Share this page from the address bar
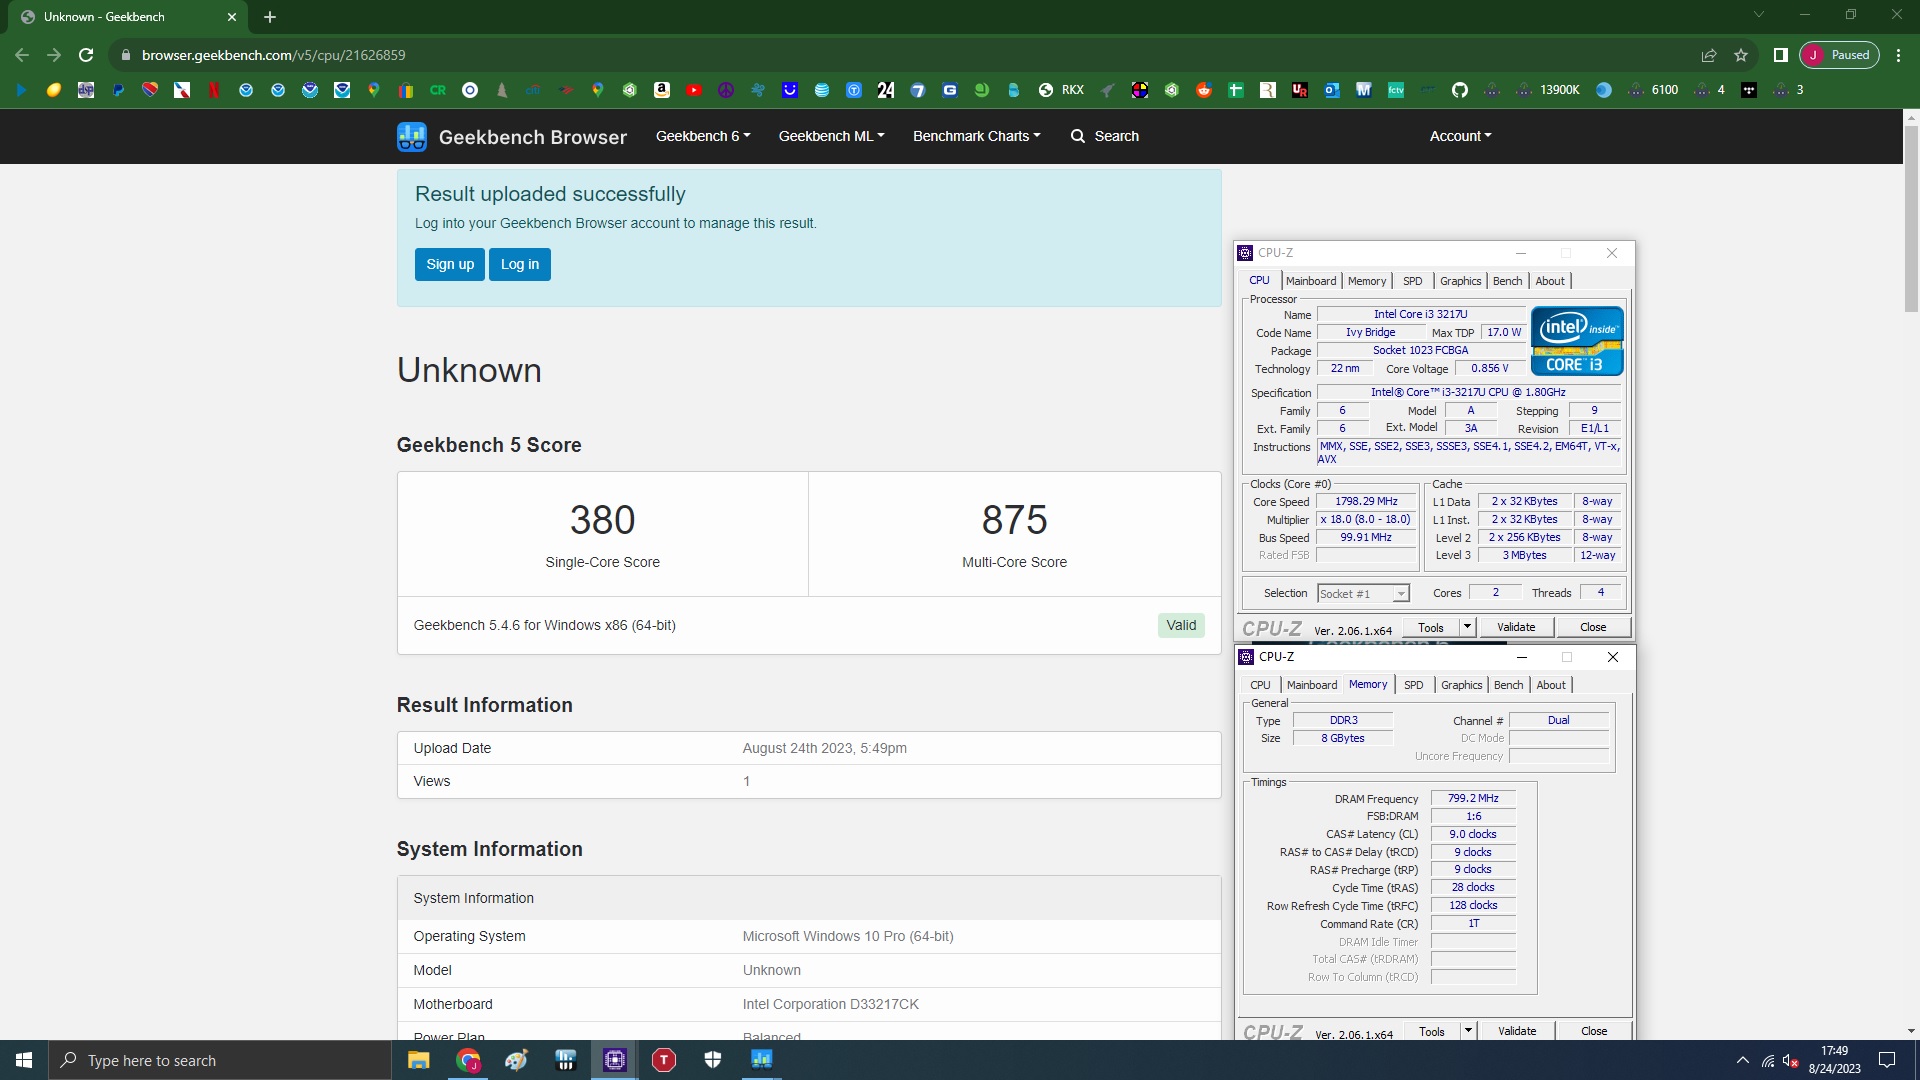This screenshot has height=1080, width=1920. (1709, 55)
